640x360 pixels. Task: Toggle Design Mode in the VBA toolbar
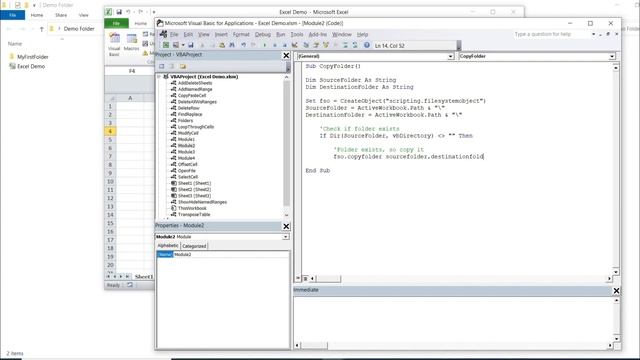point(295,45)
